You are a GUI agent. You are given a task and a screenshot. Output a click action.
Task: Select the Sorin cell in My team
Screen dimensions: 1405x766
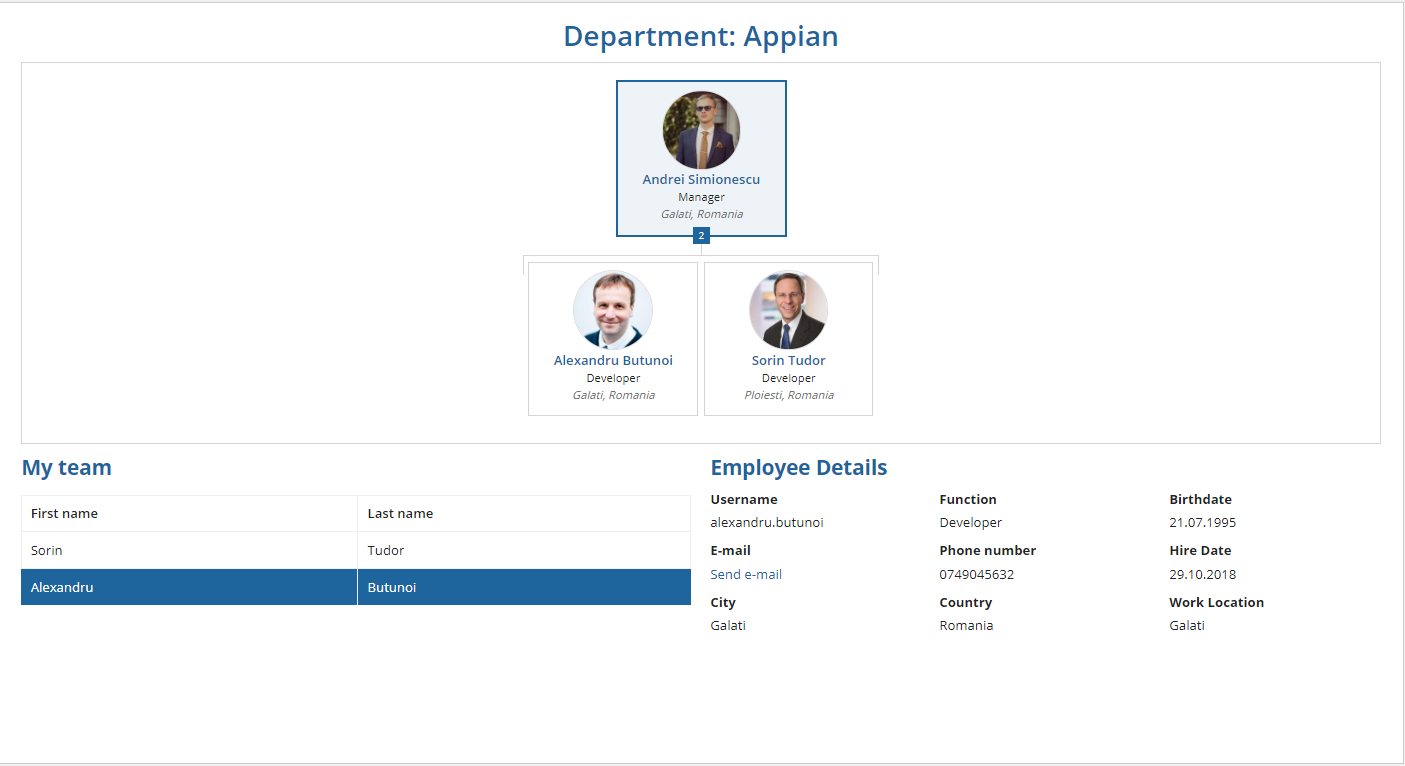pos(189,550)
